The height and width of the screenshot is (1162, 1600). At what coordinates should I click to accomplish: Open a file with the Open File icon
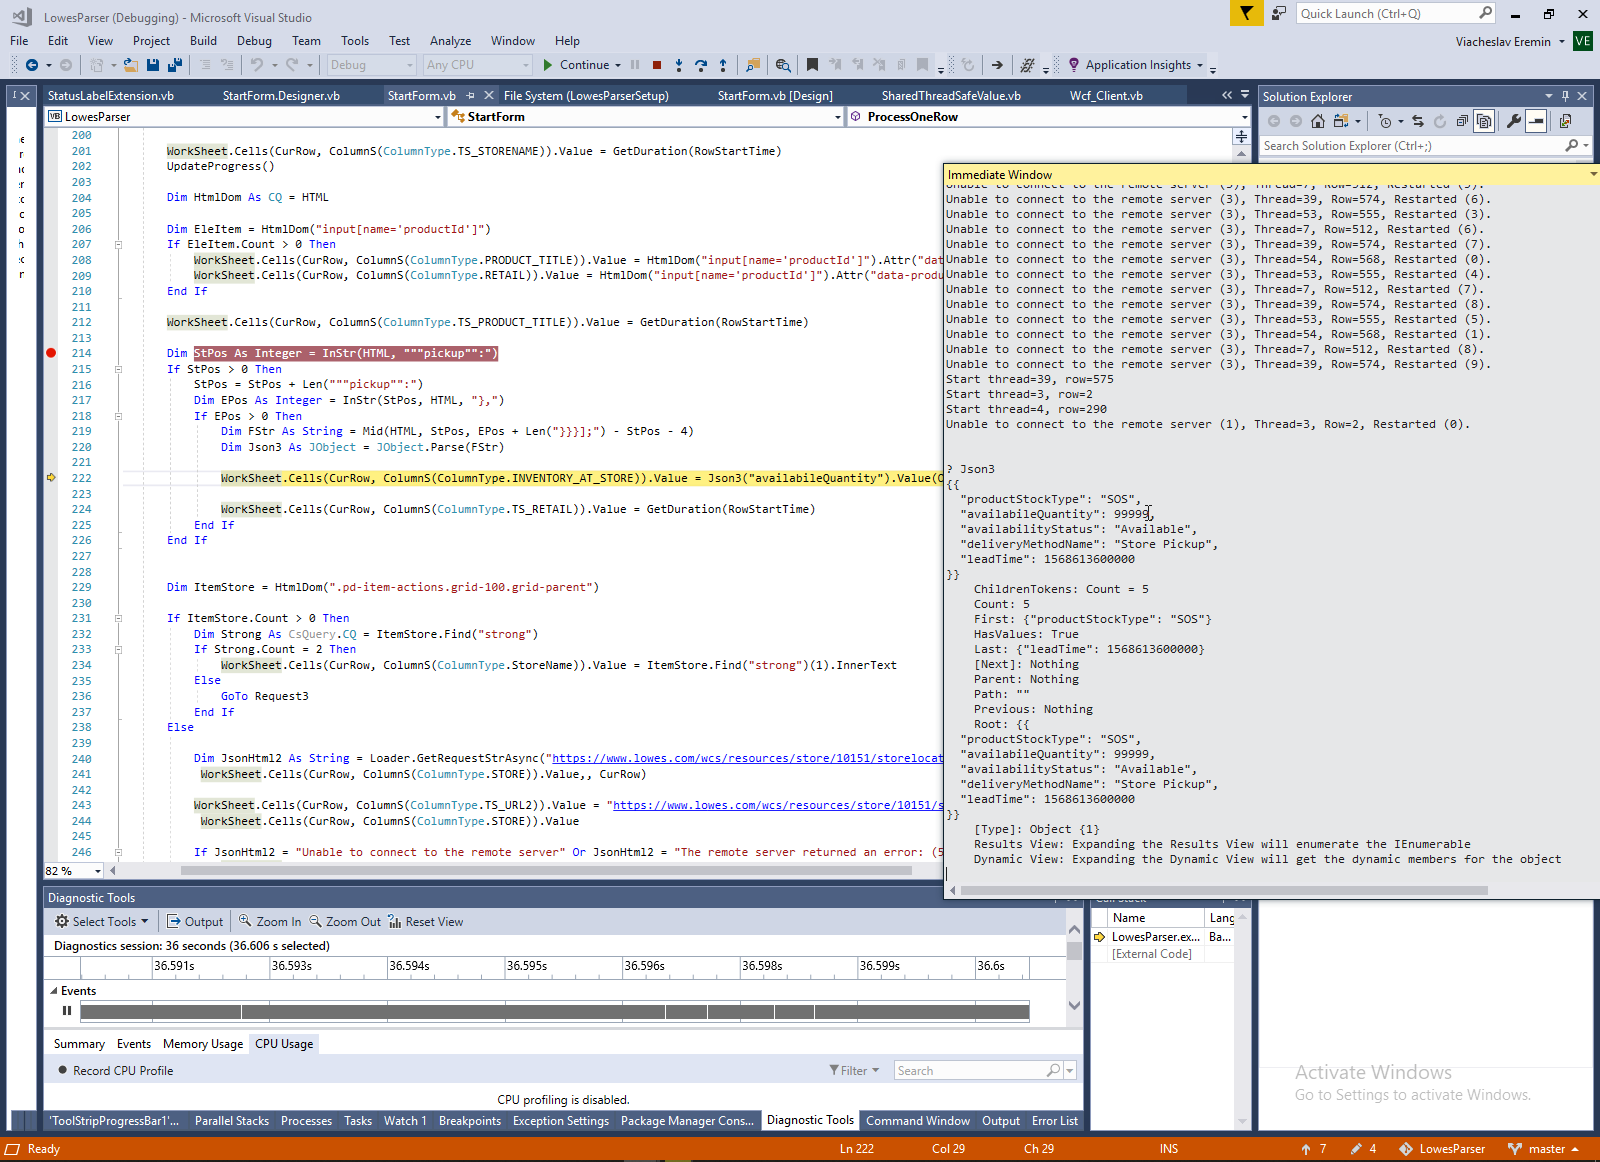(x=131, y=65)
